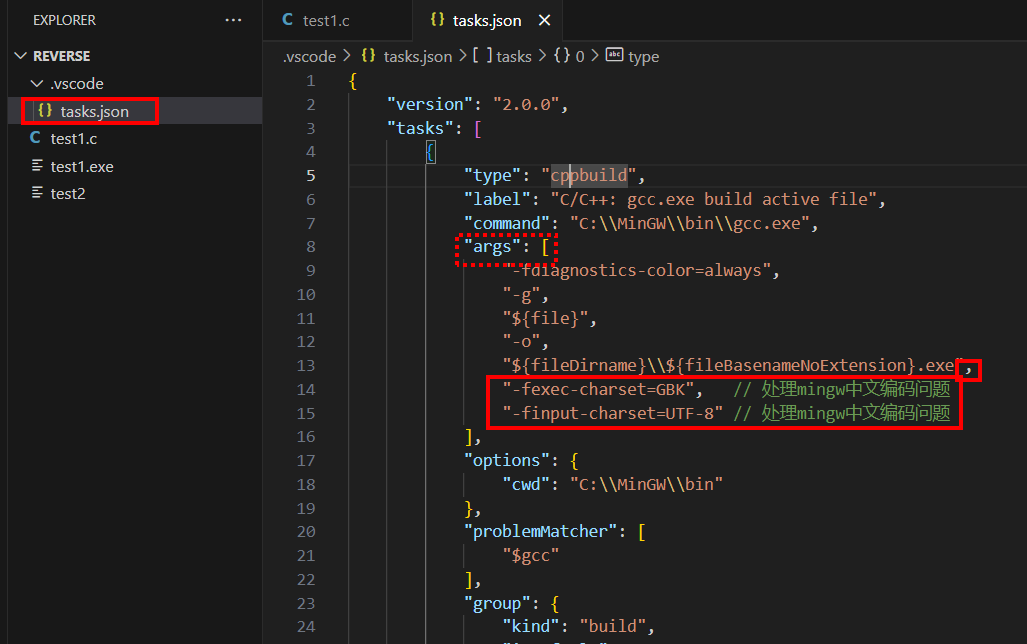1027x644 pixels.
Task: Place cursor on "version" key
Action: point(430,104)
